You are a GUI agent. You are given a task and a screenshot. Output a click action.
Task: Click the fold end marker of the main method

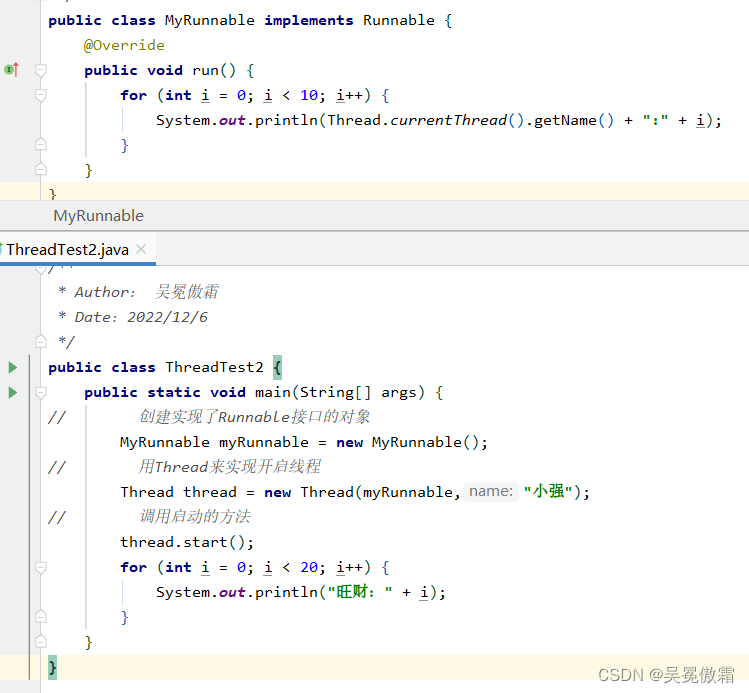tap(41, 641)
